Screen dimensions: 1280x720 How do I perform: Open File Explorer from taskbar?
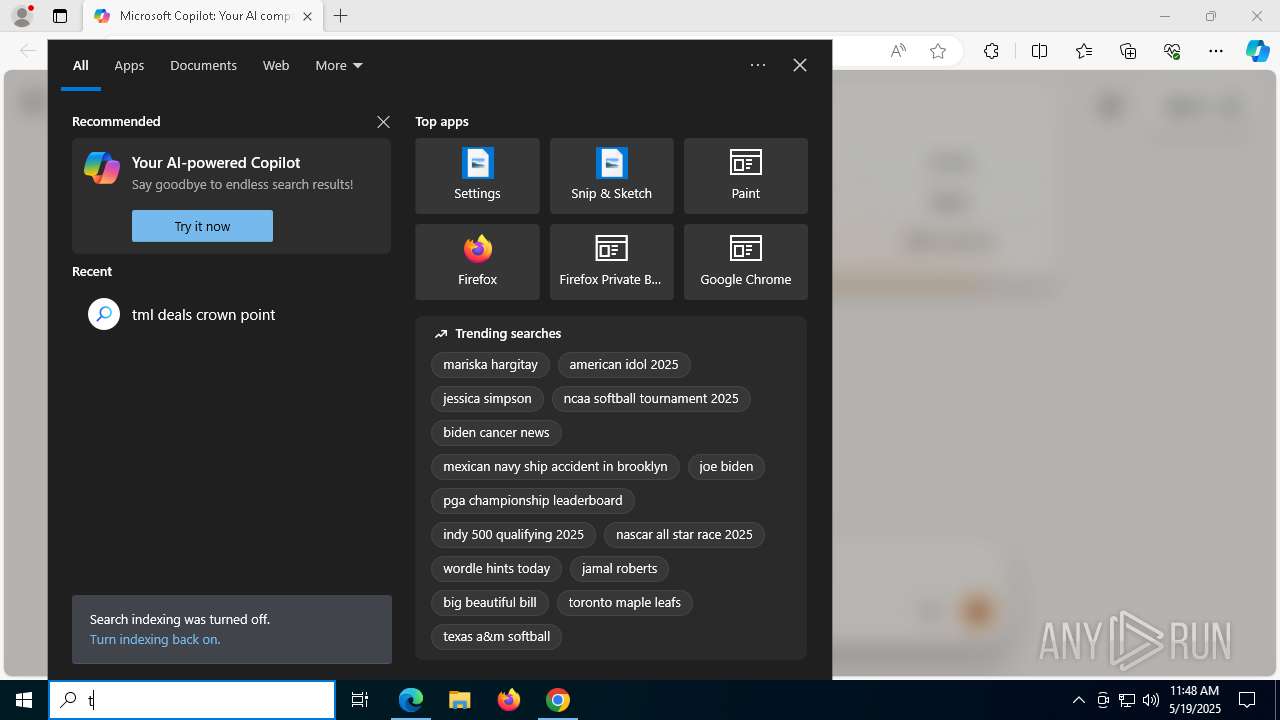pos(460,700)
